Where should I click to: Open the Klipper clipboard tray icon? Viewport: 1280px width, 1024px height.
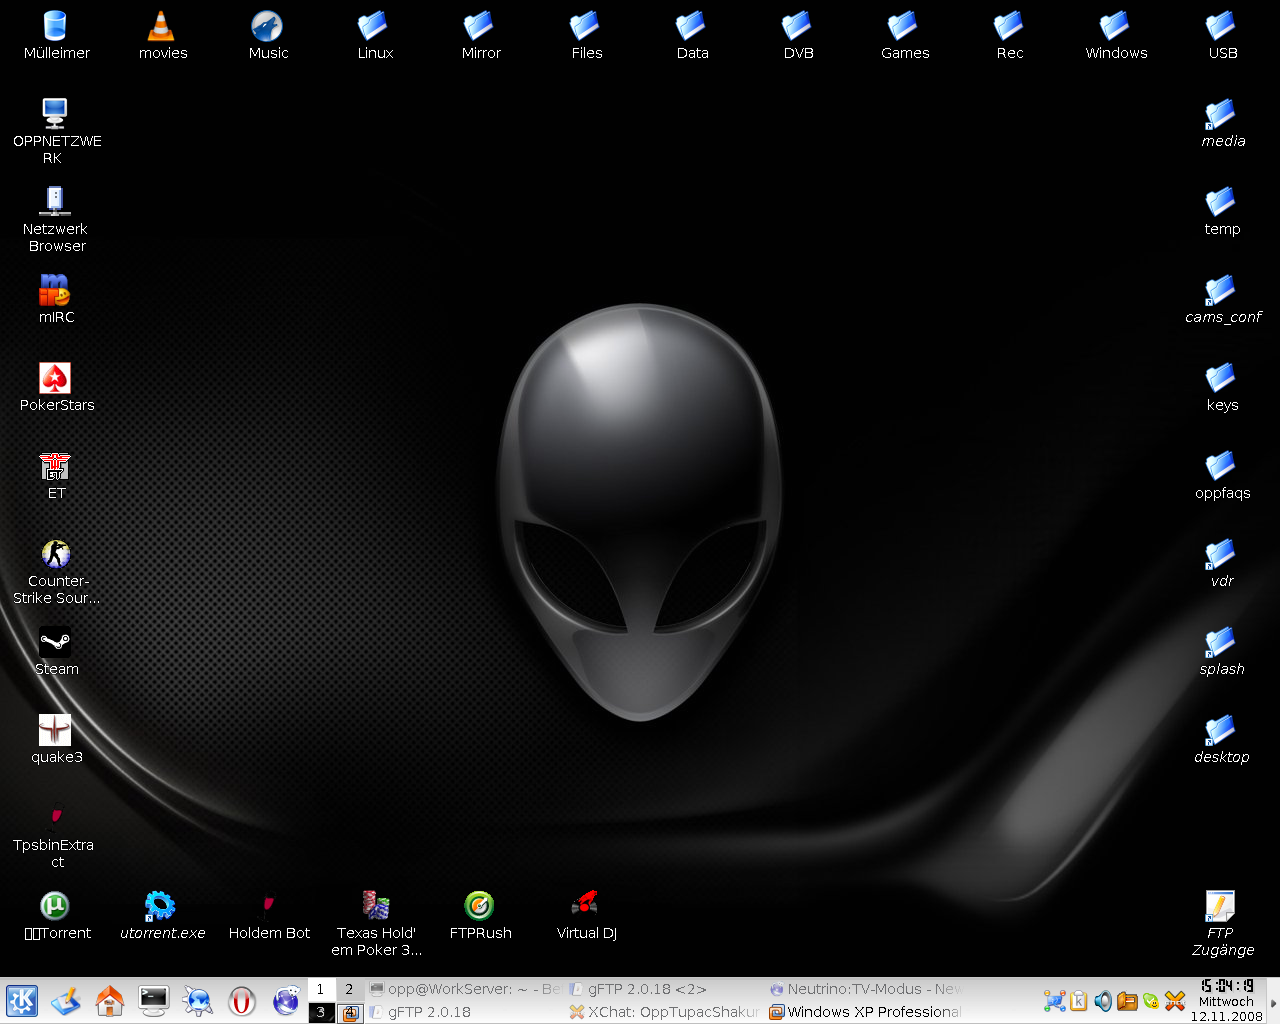(x=1078, y=1001)
